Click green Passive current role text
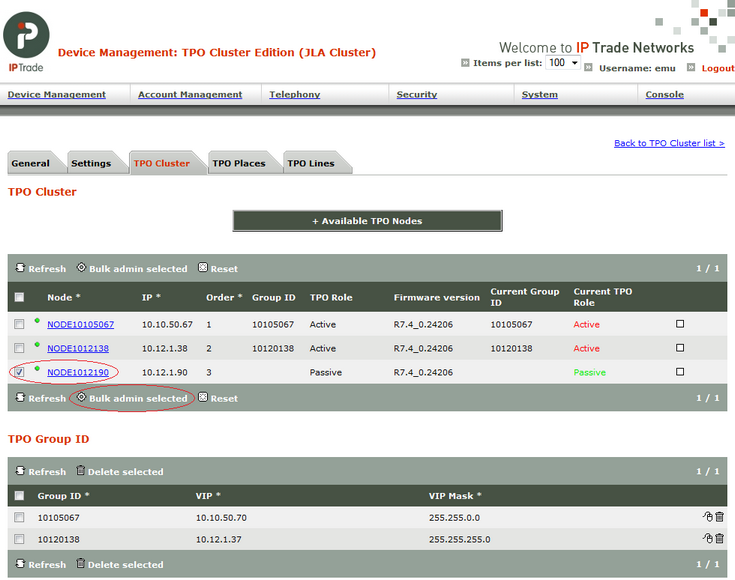735x580 pixels. point(590,372)
